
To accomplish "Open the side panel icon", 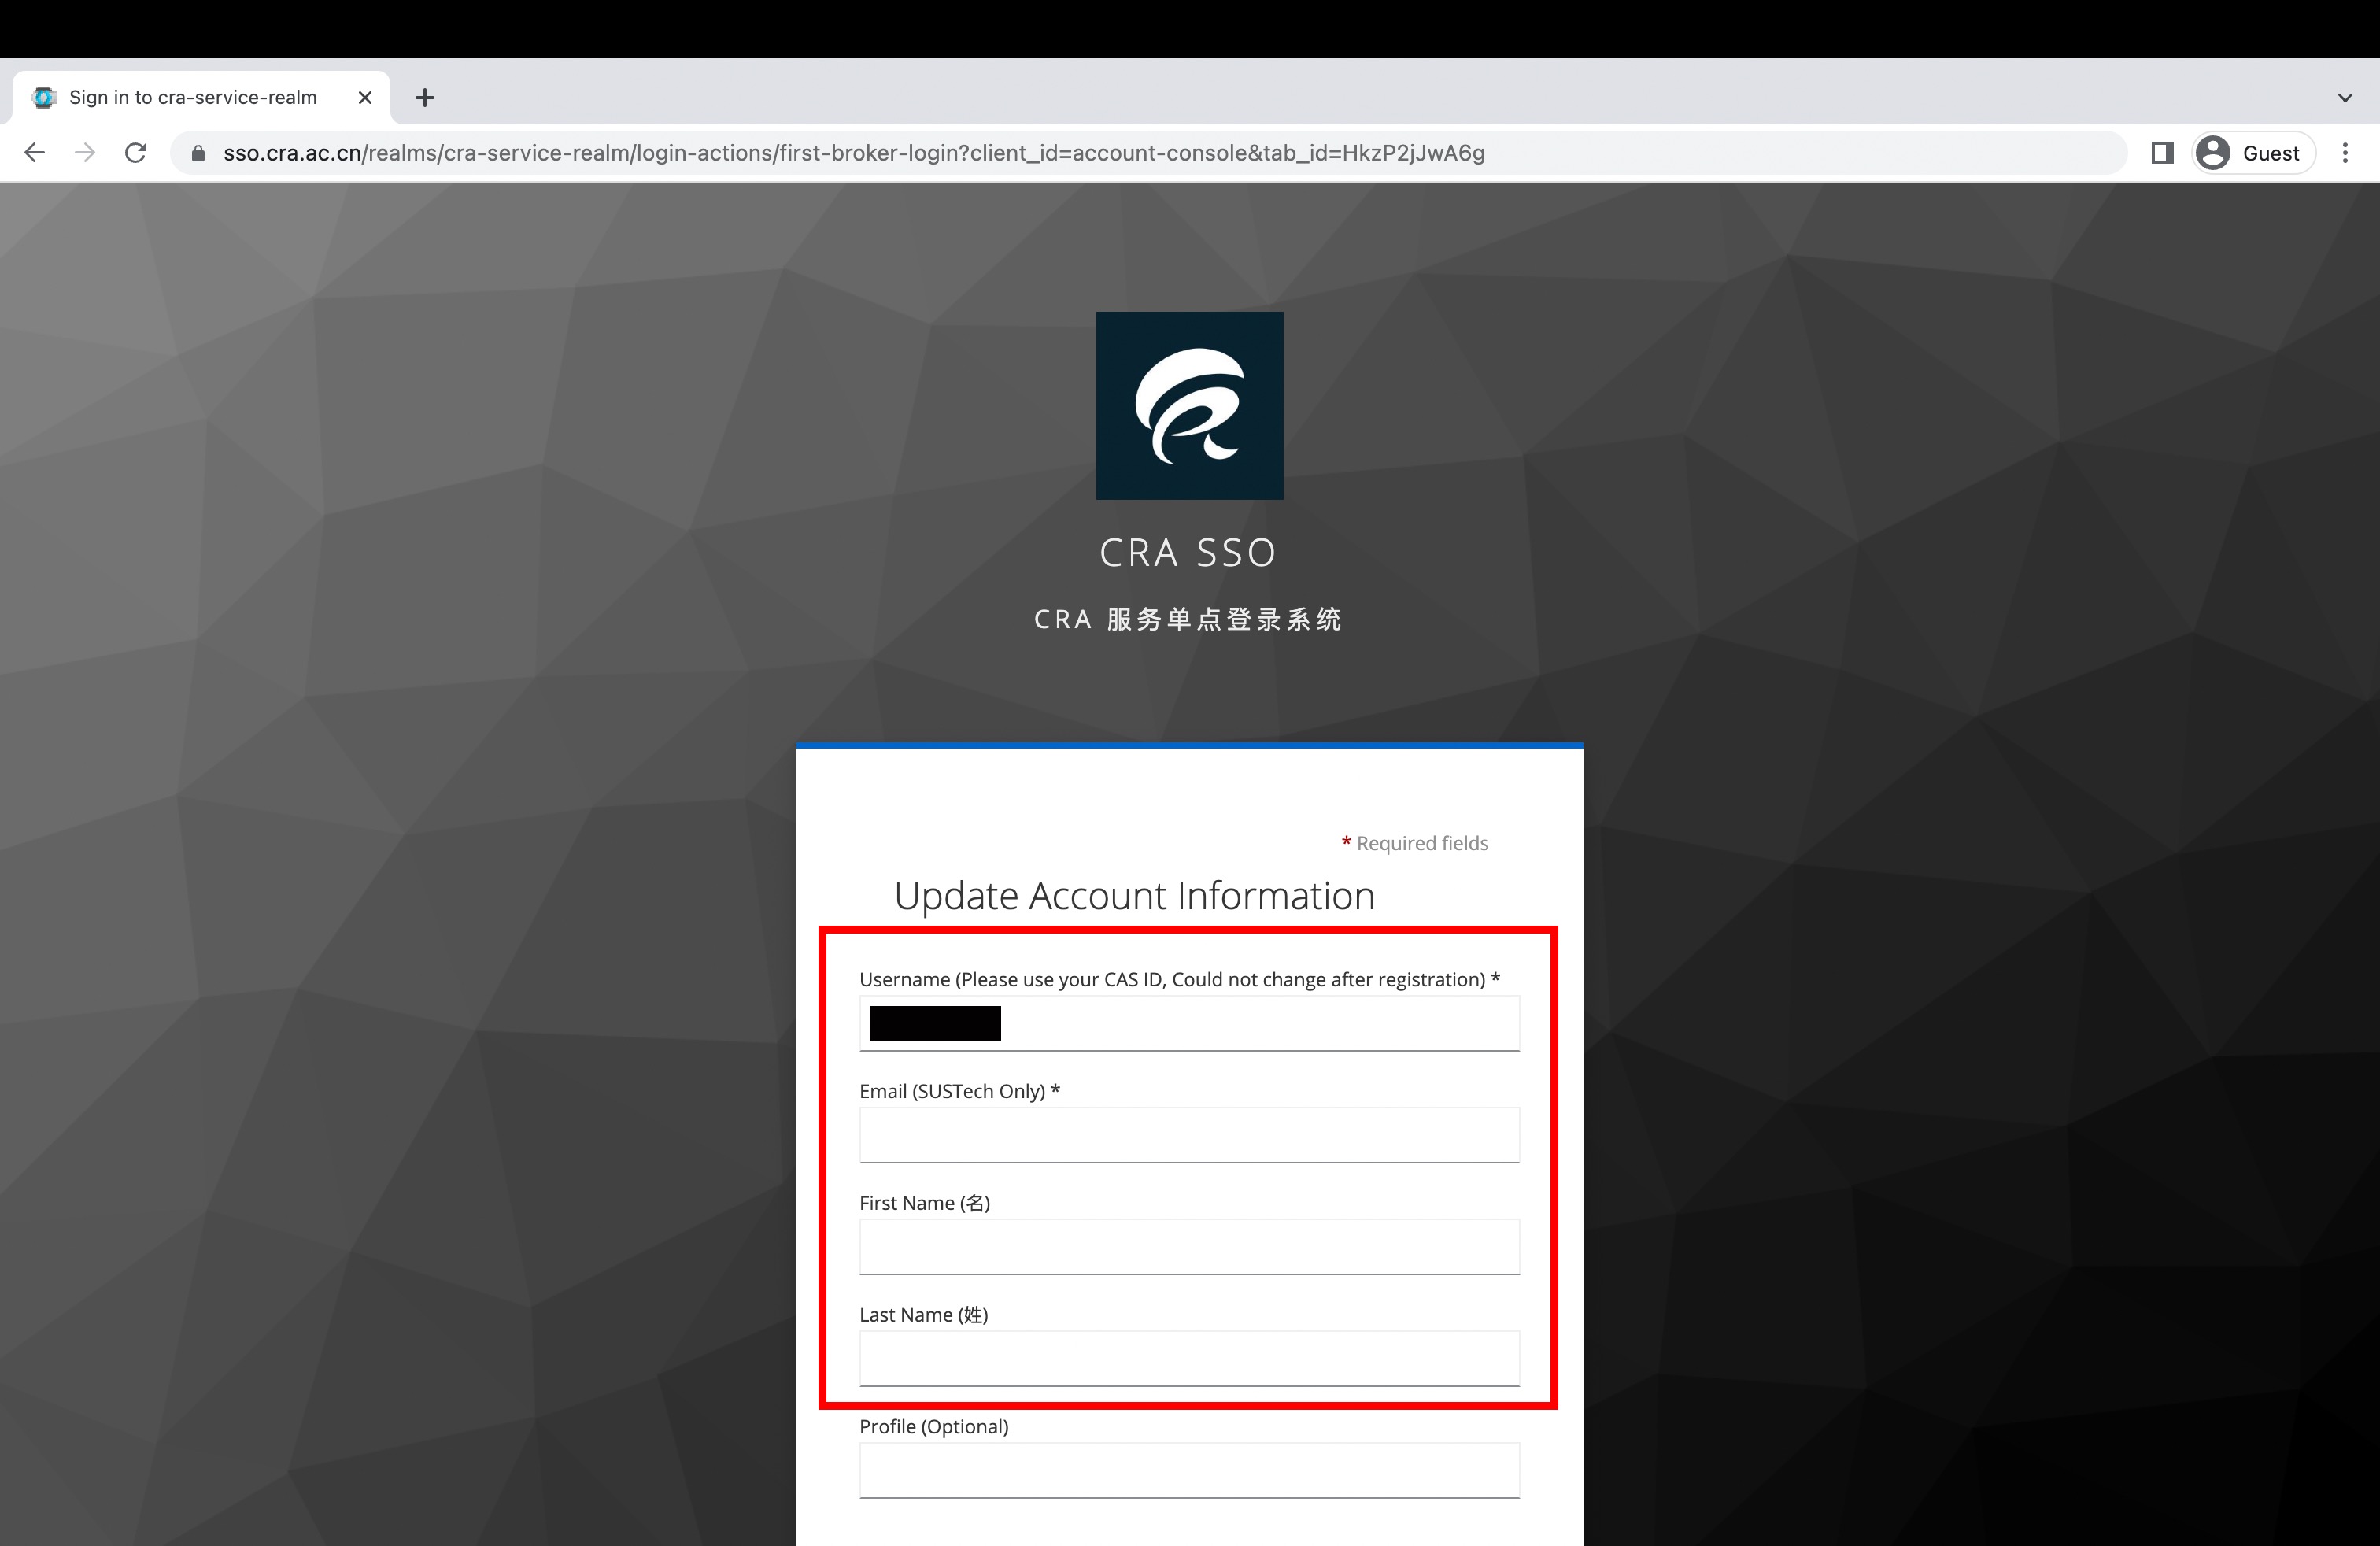I will click(x=2162, y=152).
